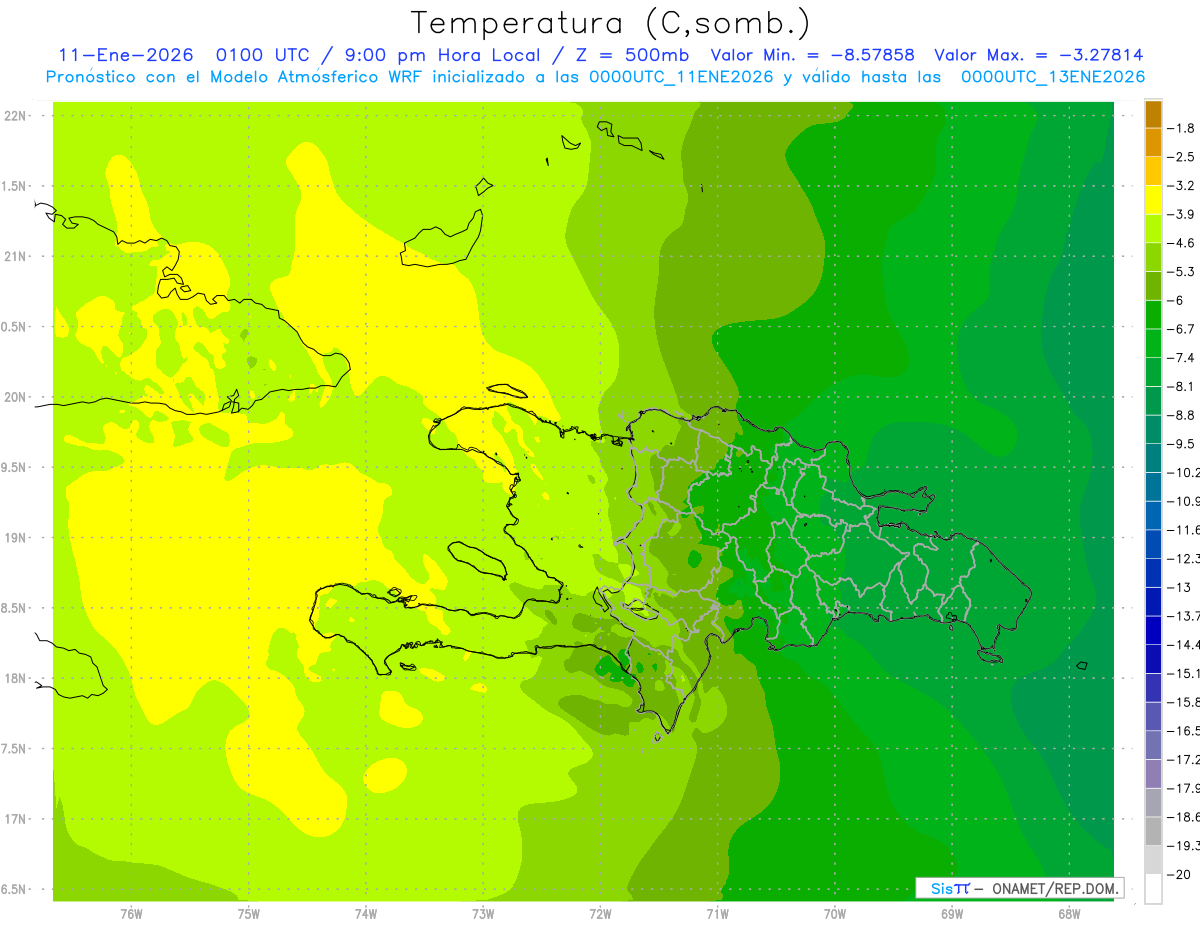Click the "-1.8" colorbar label
Image resolution: width=1200 pixels, height=927 pixels.
pyautogui.click(x=1181, y=128)
